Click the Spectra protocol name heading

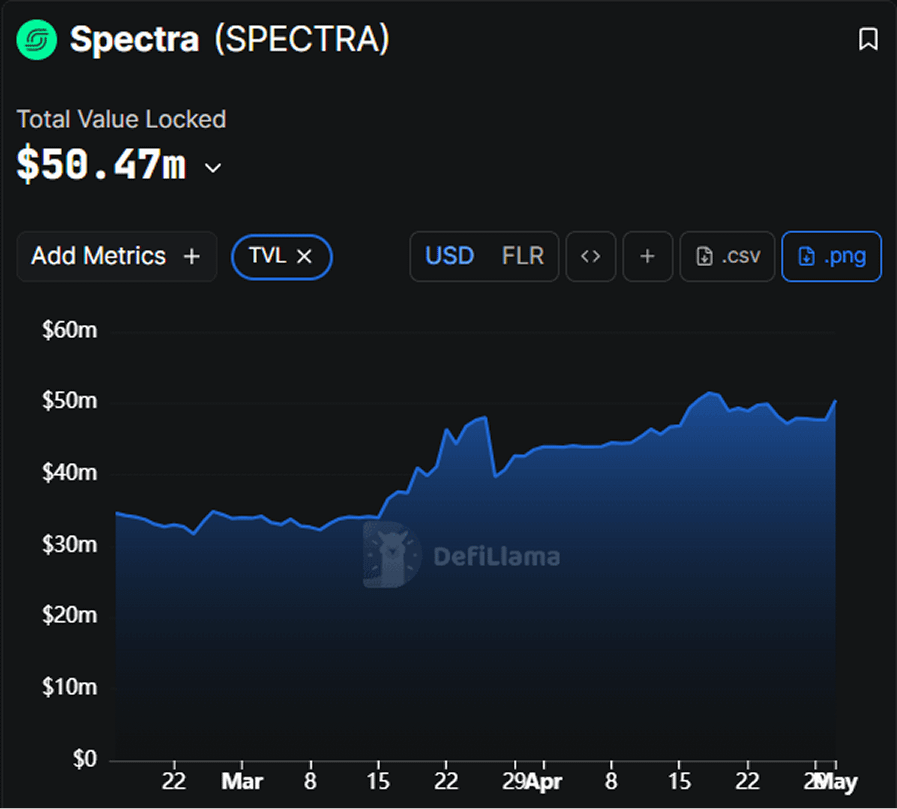coord(134,39)
